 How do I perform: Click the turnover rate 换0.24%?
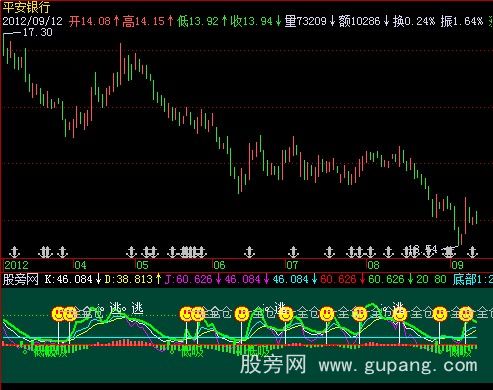tap(414, 21)
